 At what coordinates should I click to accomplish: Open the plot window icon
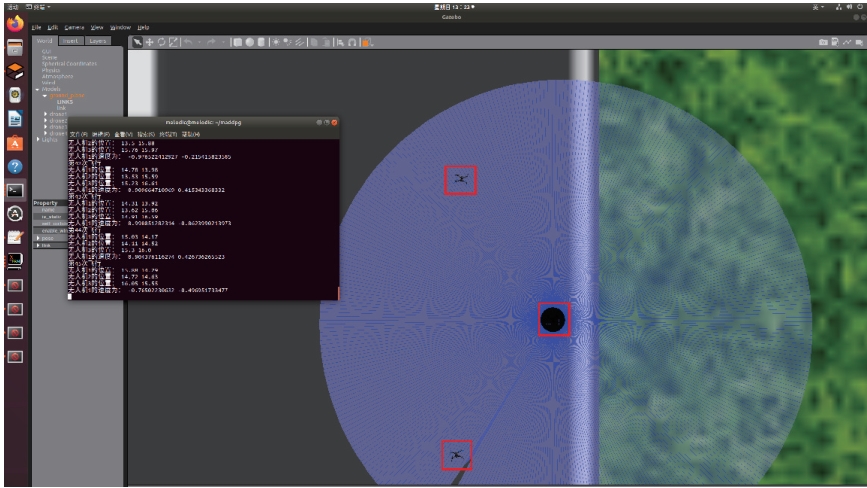(847, 42)
